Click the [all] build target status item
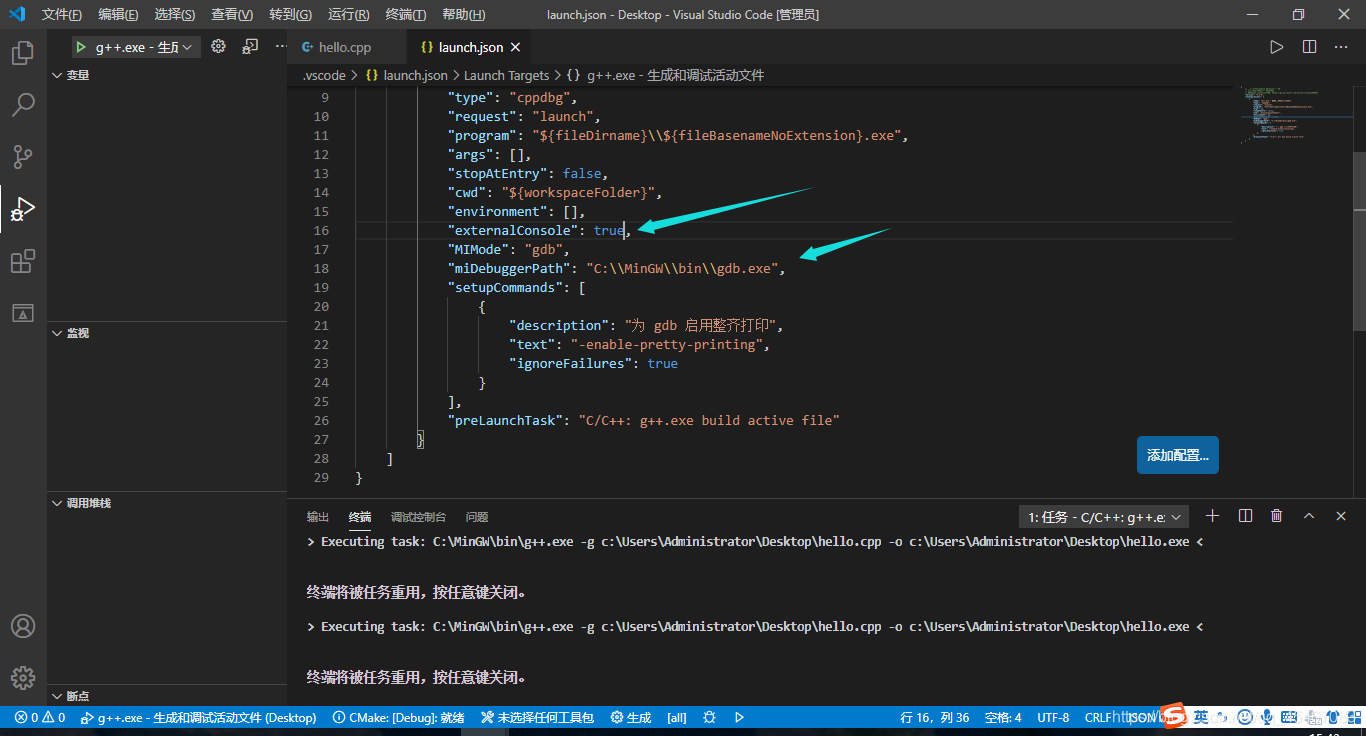 tap(677, 717)
